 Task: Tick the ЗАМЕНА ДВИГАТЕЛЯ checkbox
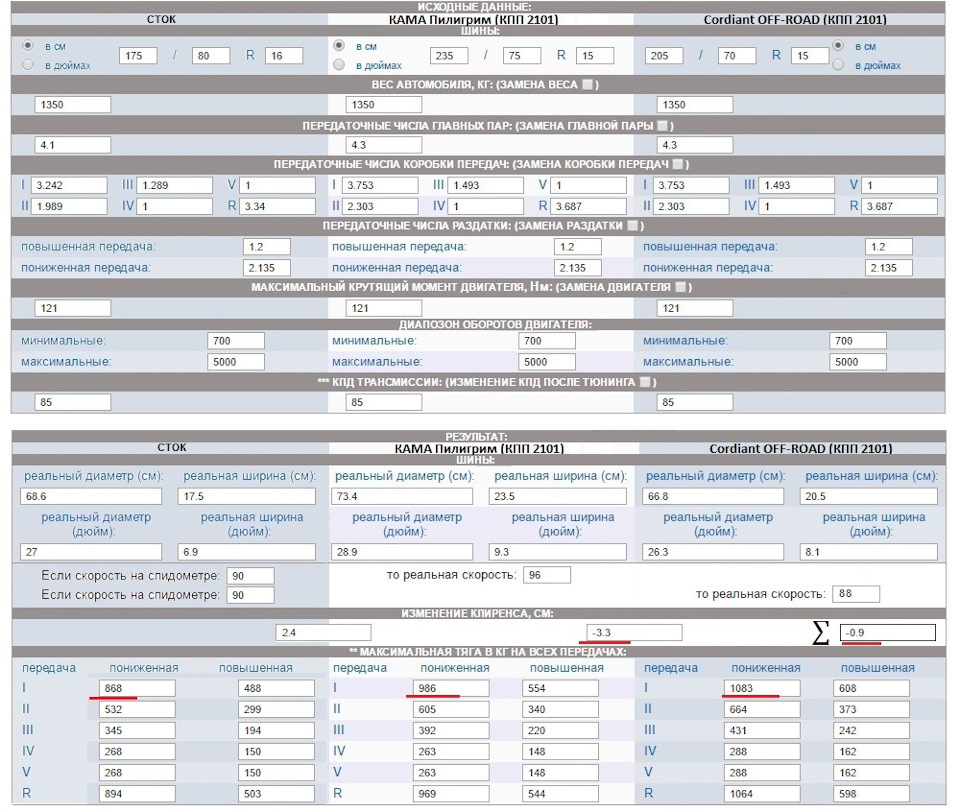pyautogui.click(x=680, y=287)
